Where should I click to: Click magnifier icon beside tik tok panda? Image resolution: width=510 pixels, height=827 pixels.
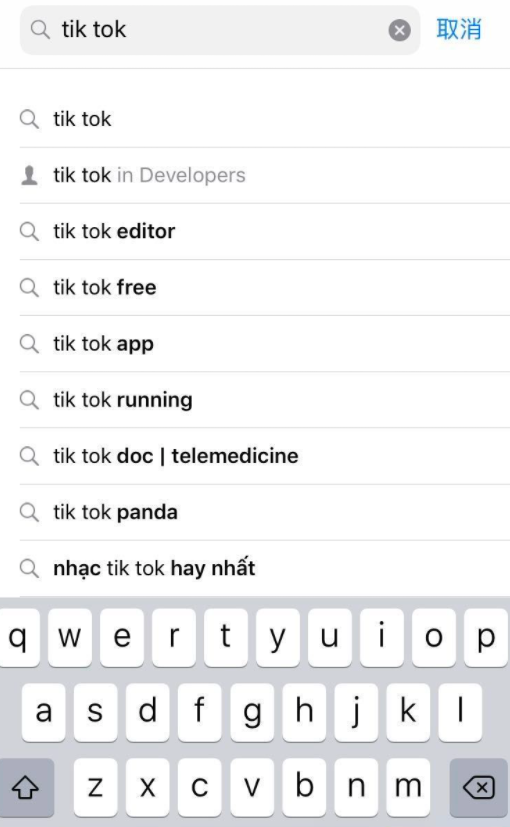pyautogui.click(x=29, y=512)
